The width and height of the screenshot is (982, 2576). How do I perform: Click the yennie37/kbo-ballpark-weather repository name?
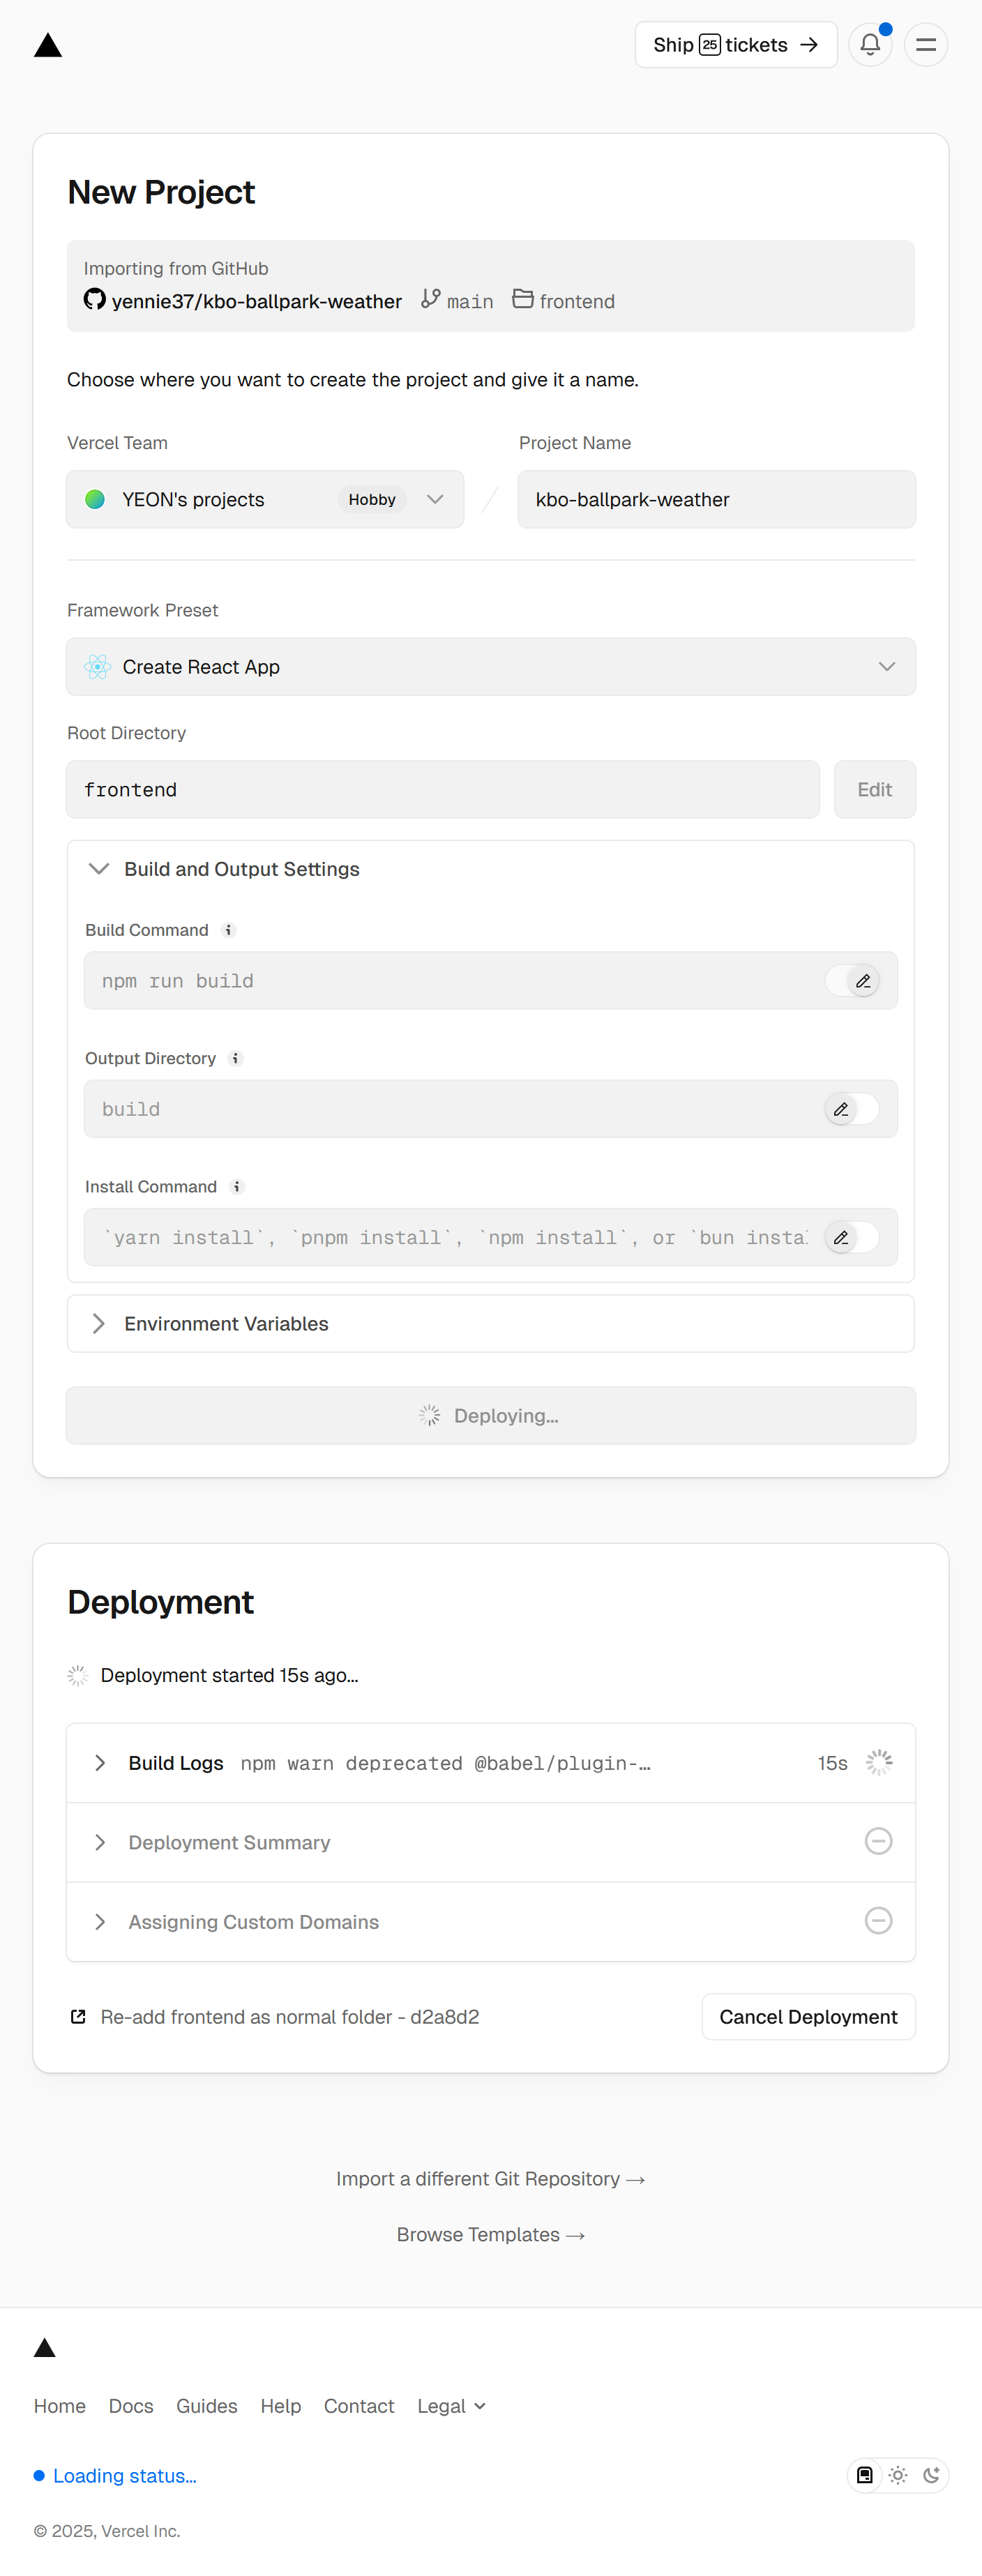click(x=257, y=301)
